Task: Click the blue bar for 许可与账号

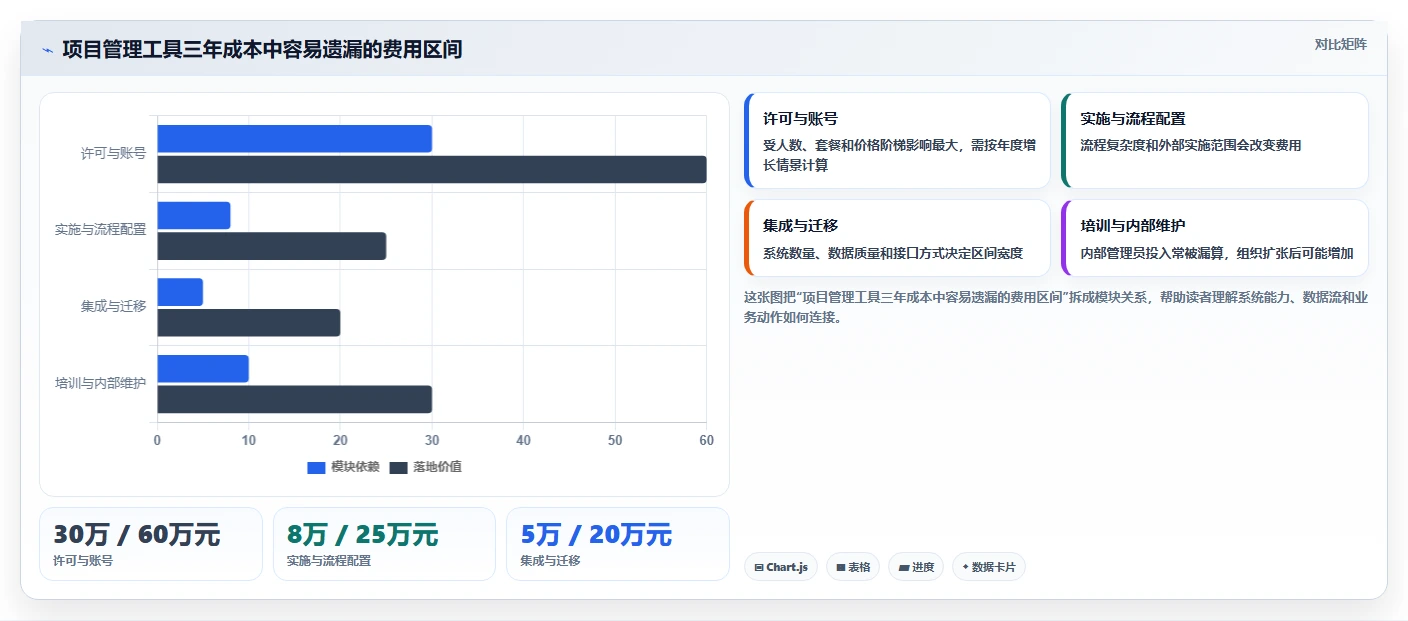Action: [x=294, y=139]
